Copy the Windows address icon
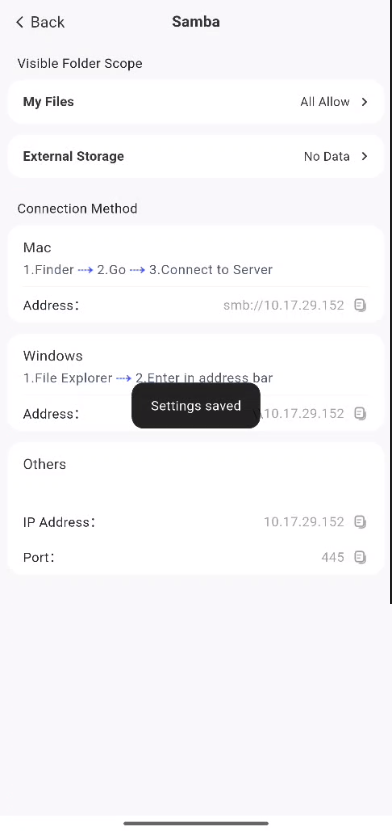 [x=360, y=413]
